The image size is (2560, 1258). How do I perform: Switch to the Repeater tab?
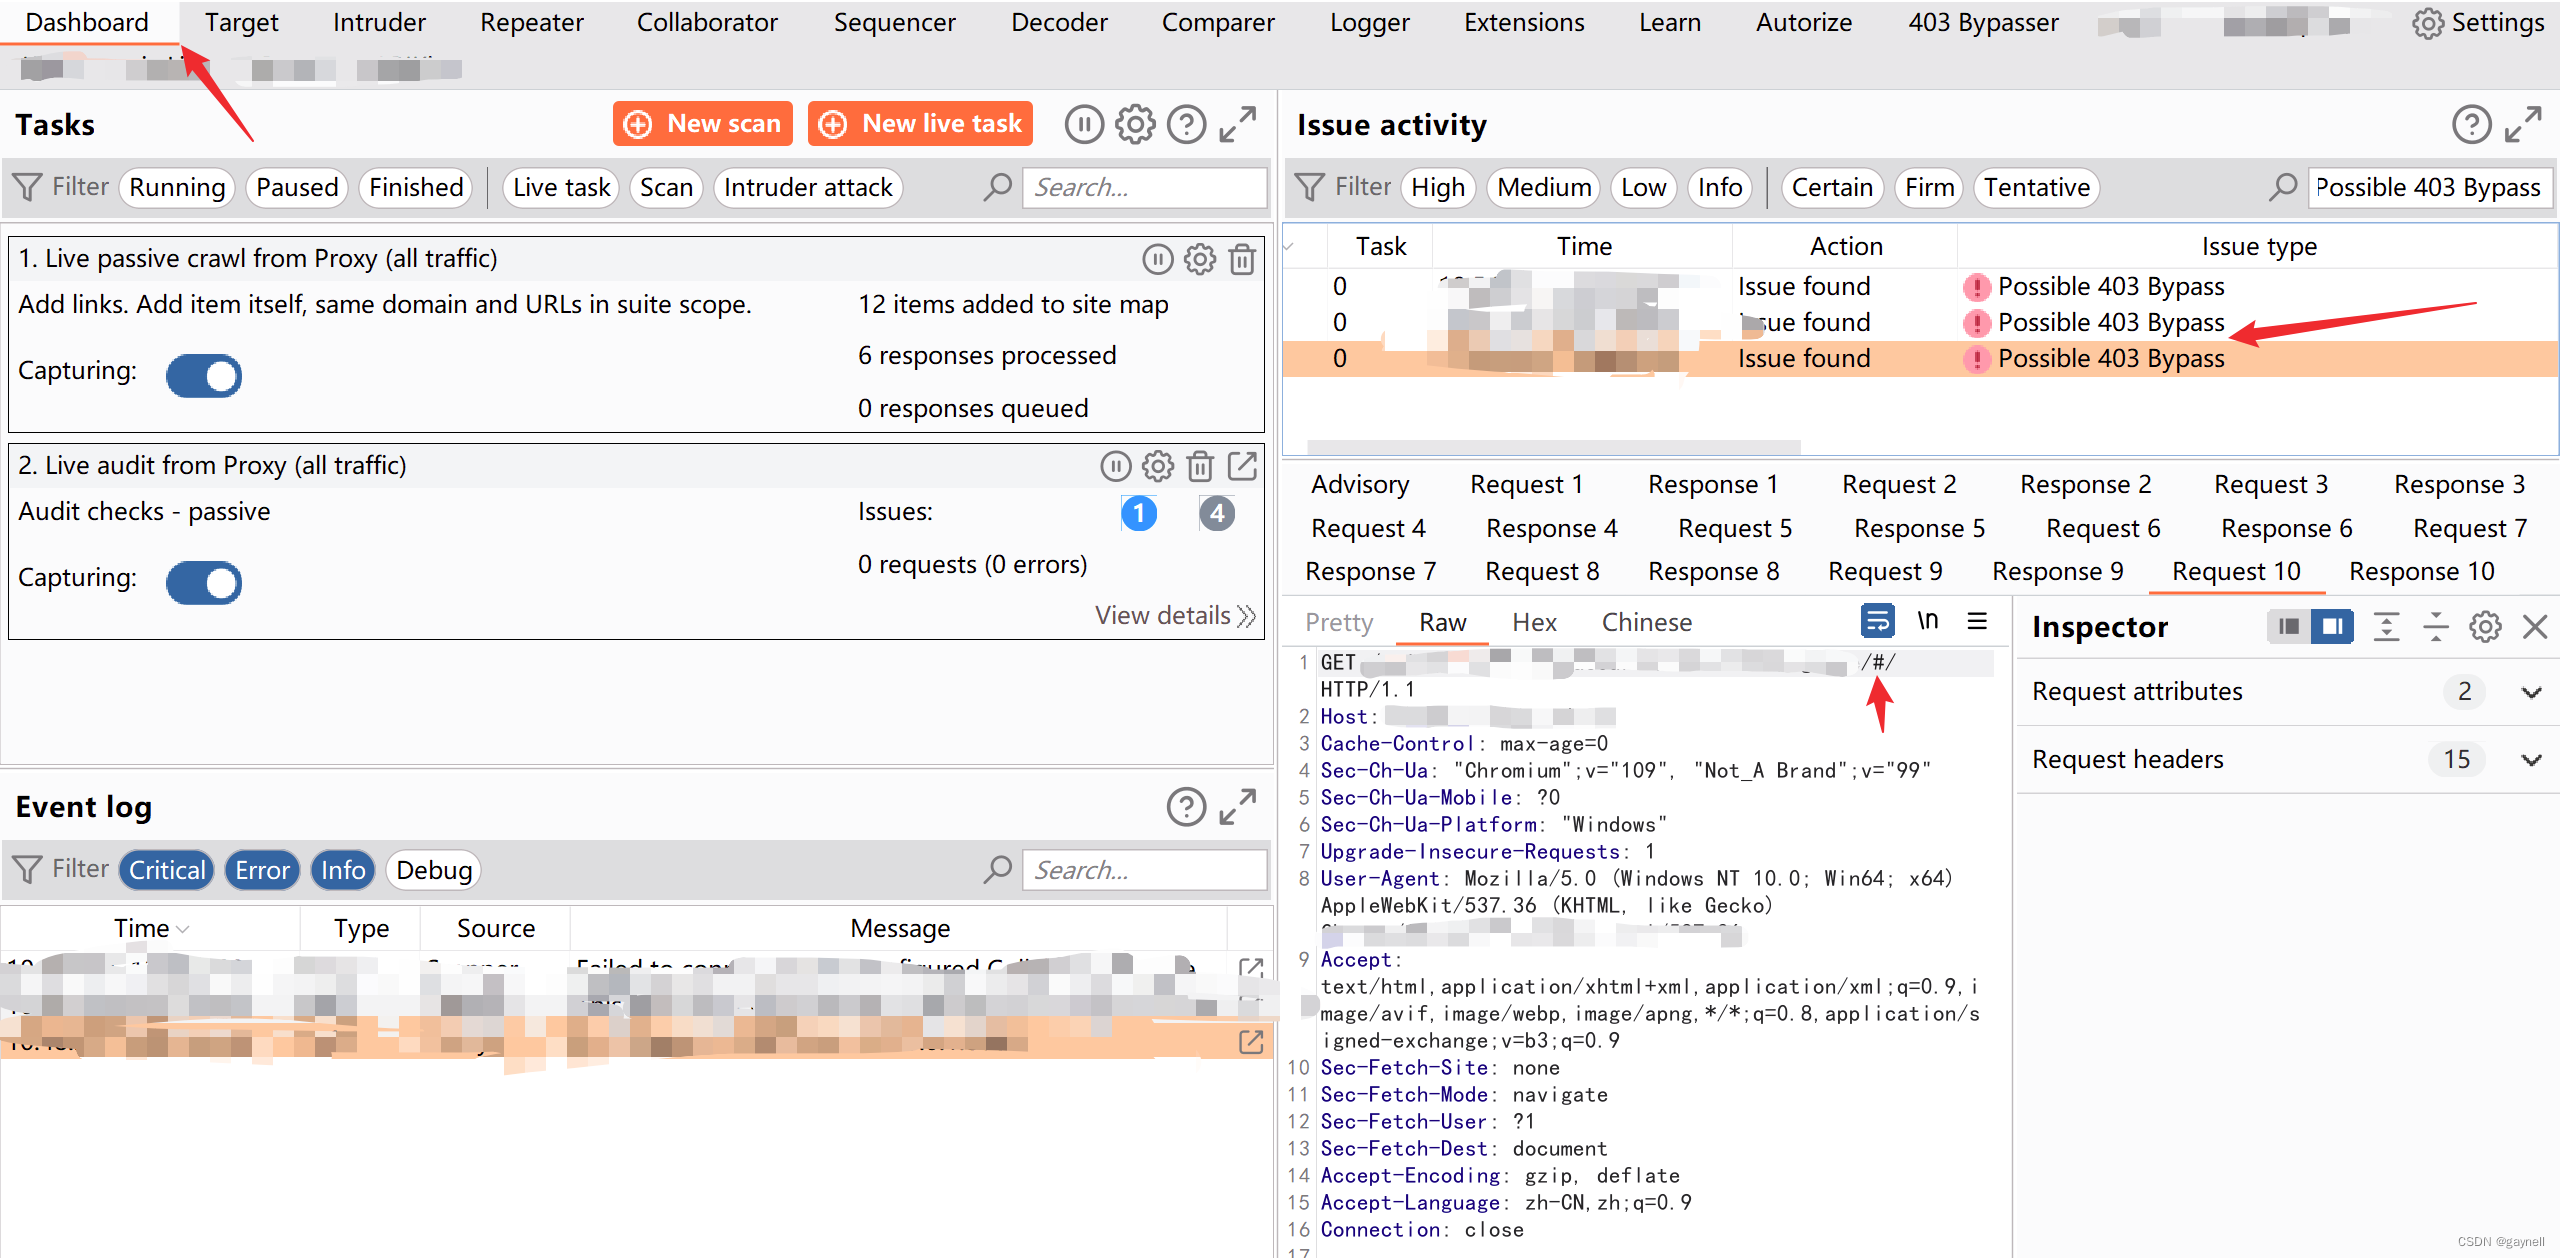tap(531, 22)
